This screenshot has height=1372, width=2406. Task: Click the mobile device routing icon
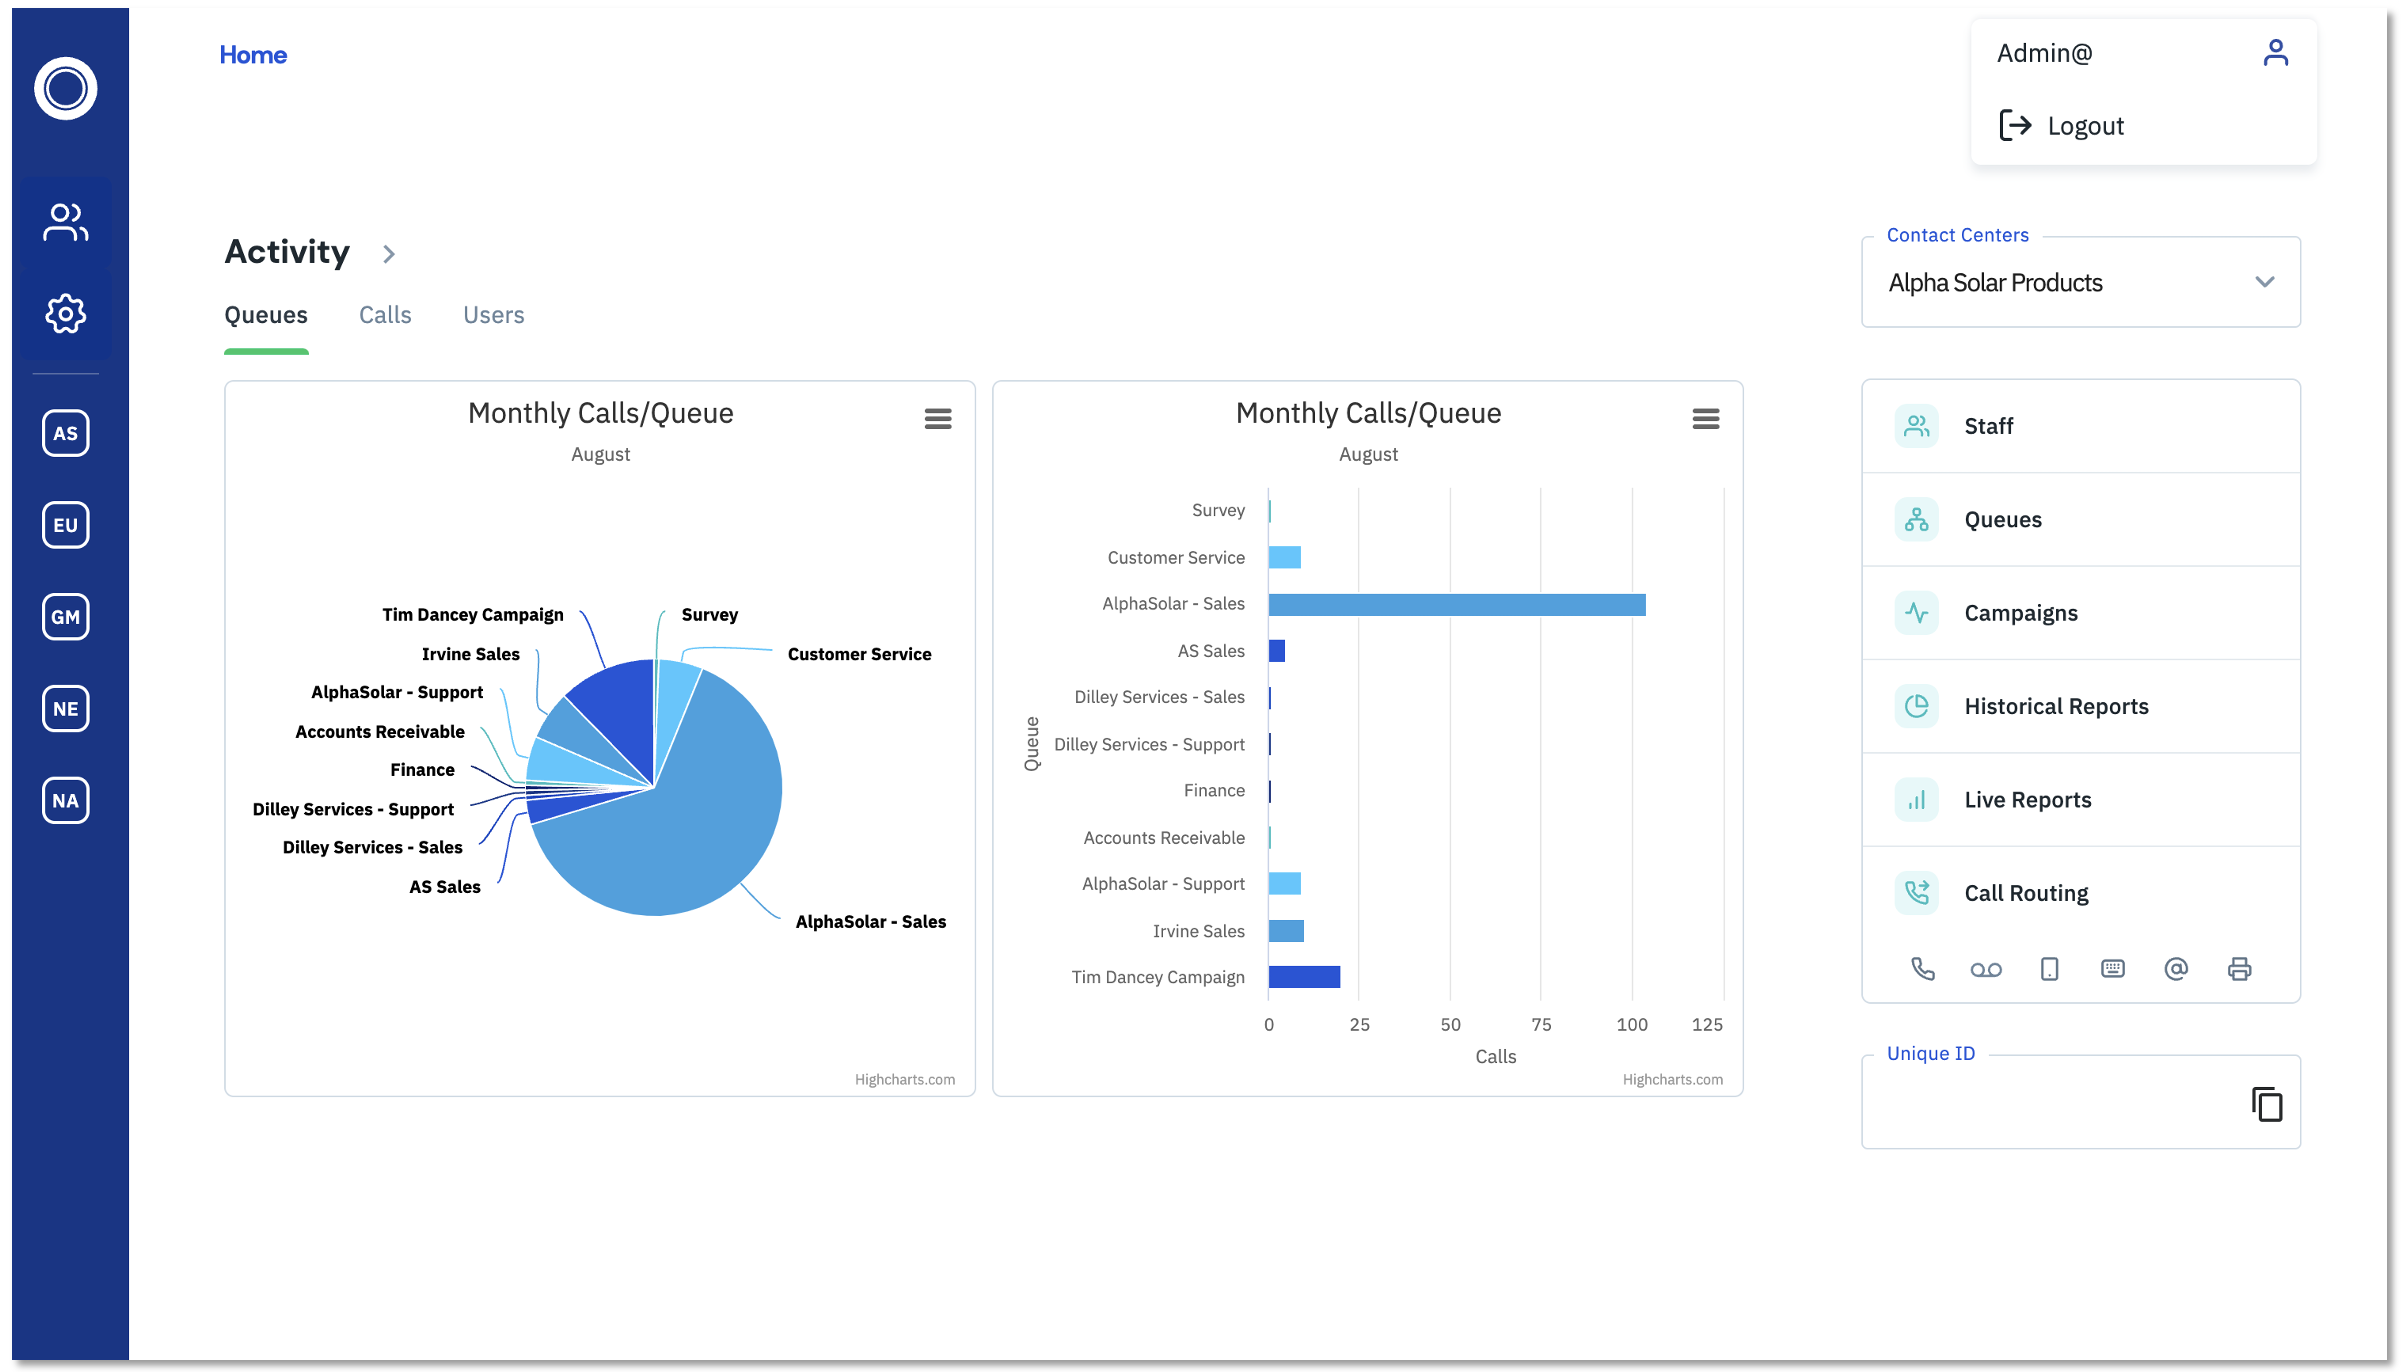2049,969
